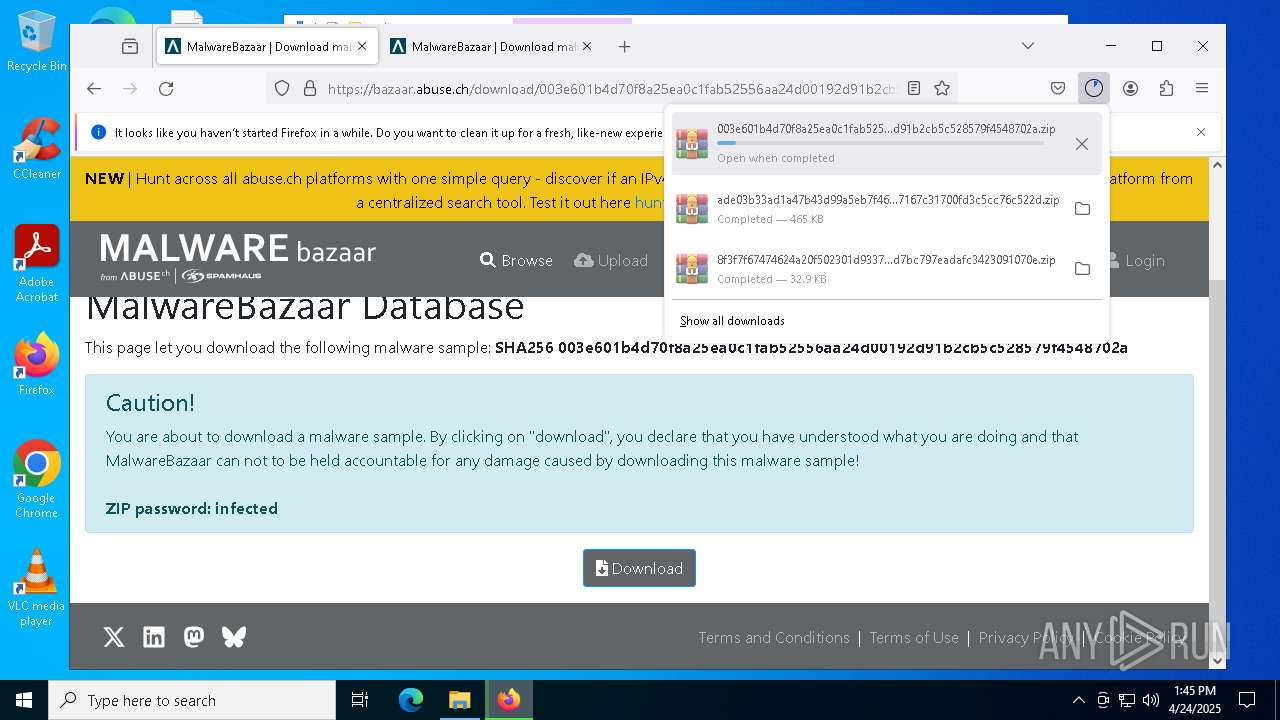View site security lock information
1280x720 pixels.
(x=309, y=88)
